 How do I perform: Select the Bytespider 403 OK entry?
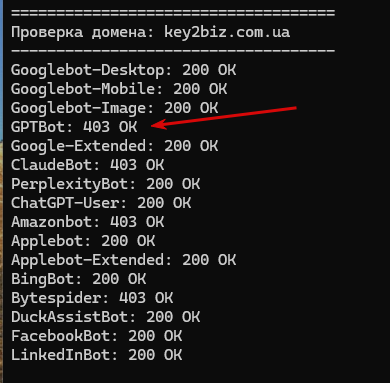click(92, 298)
